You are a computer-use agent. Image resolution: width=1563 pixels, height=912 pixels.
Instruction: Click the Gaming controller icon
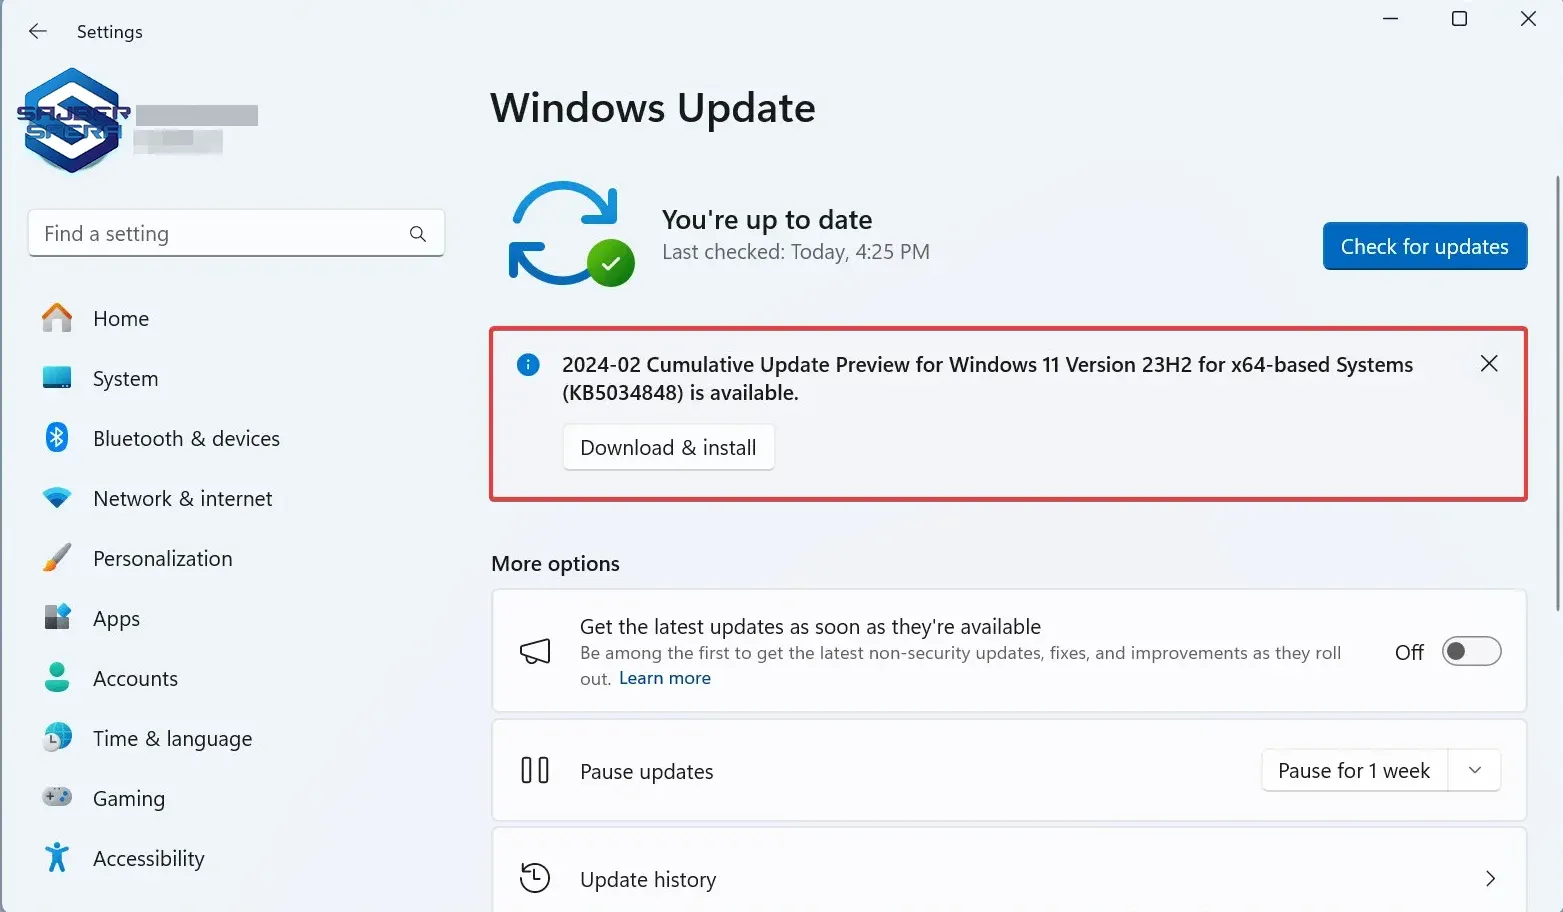click(57, 798)
